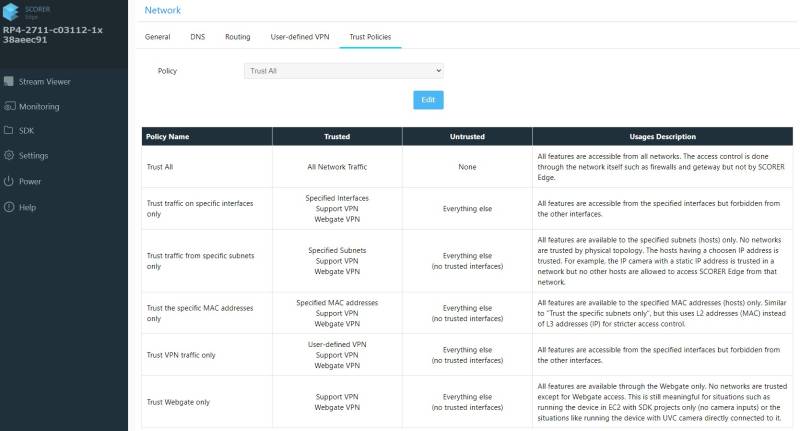
Task: Click the SCORER Edge cube logo
Action: [x=12, y=10]
